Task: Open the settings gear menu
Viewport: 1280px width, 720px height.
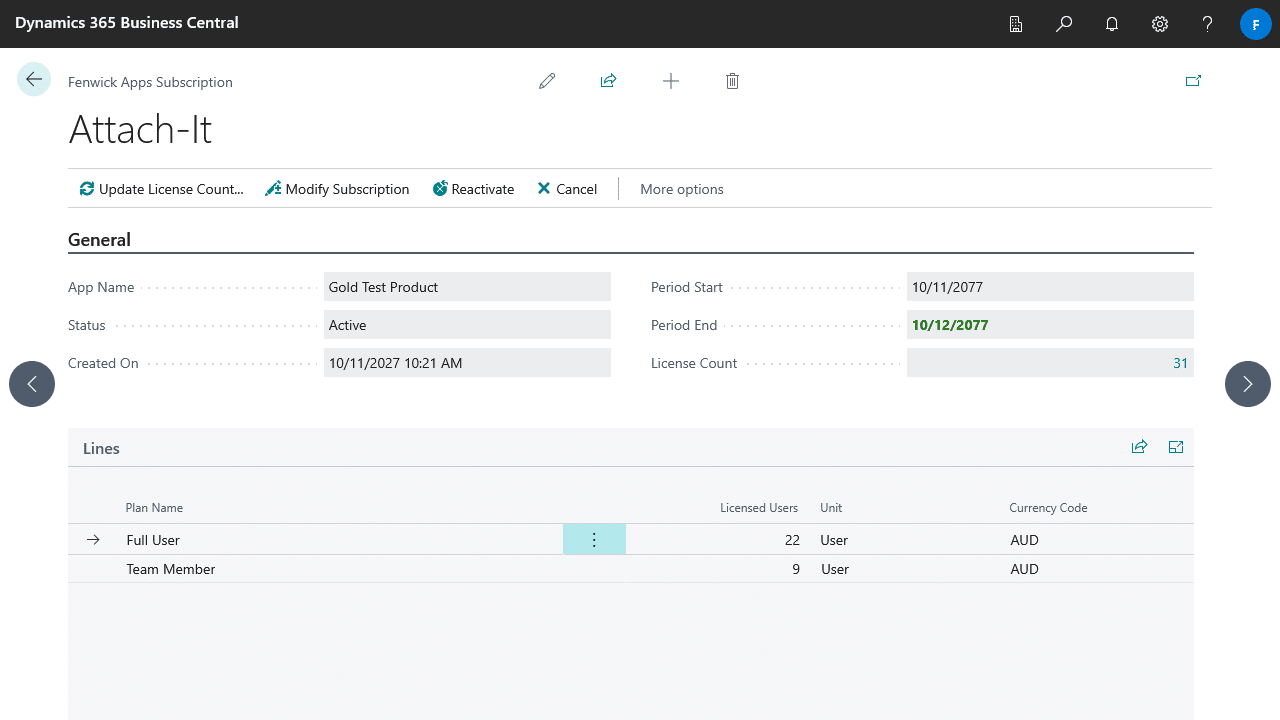Action: click(1160, 24)
